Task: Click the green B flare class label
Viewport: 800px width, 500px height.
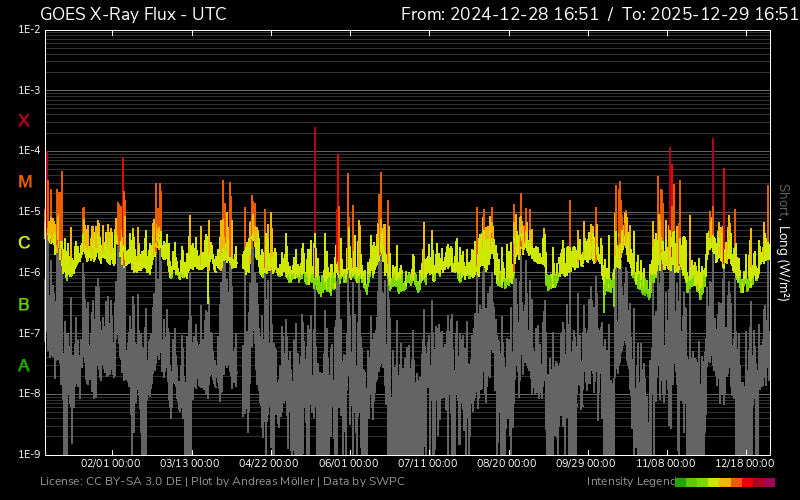Action: pos(24,304)
